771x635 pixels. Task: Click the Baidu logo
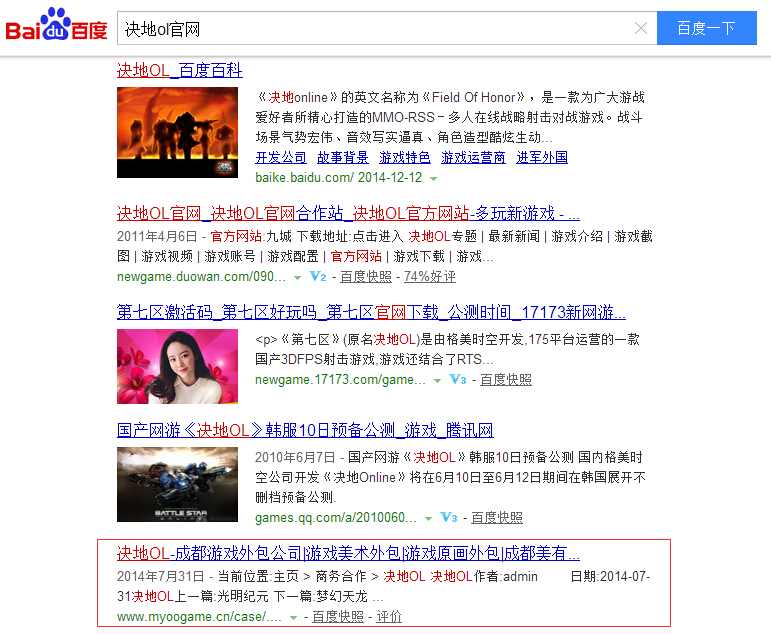pos(57,28)
